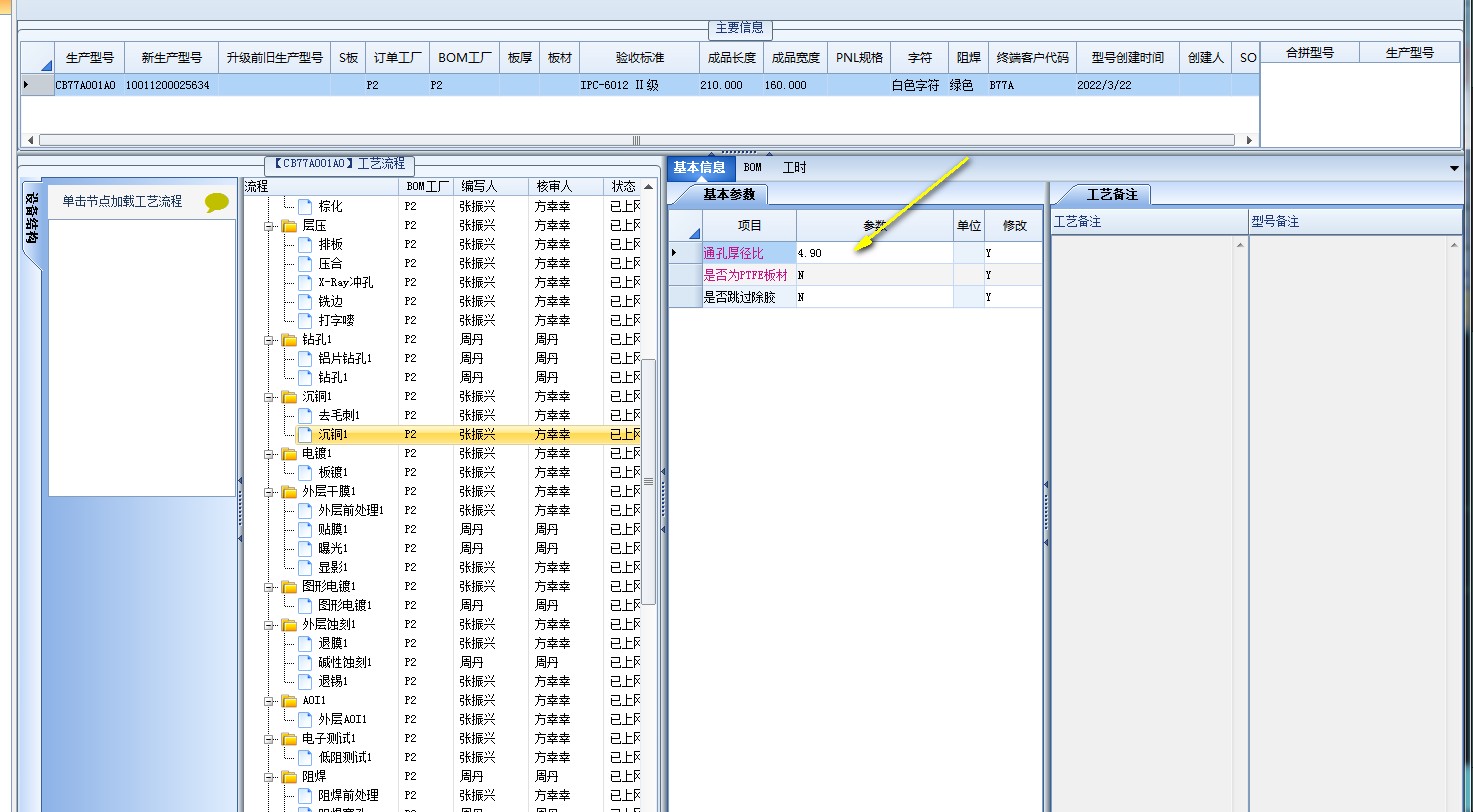Click the document icon beside 外层AOI1
The image size is (1473, 812).
[305, 719]
